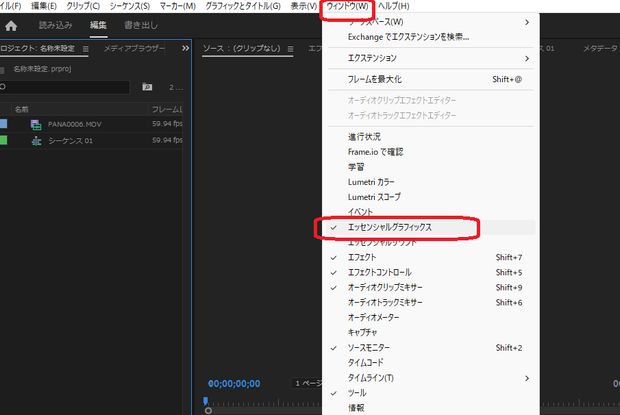Open the マーカー(M) menu

point(178,6)
